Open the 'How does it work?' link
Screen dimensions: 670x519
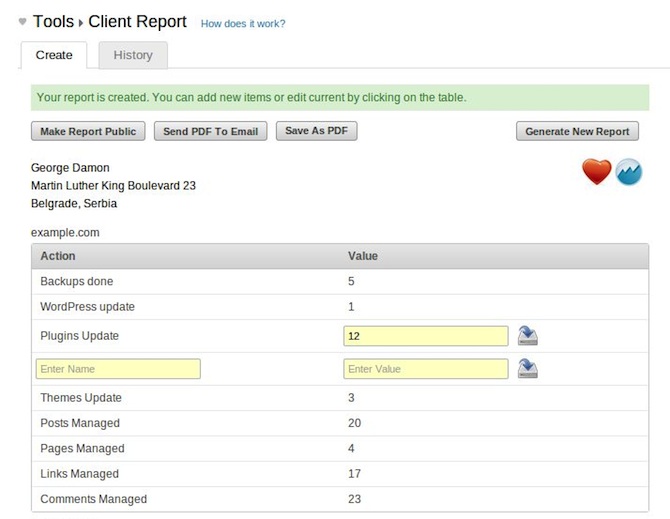(x=243, y=23)
